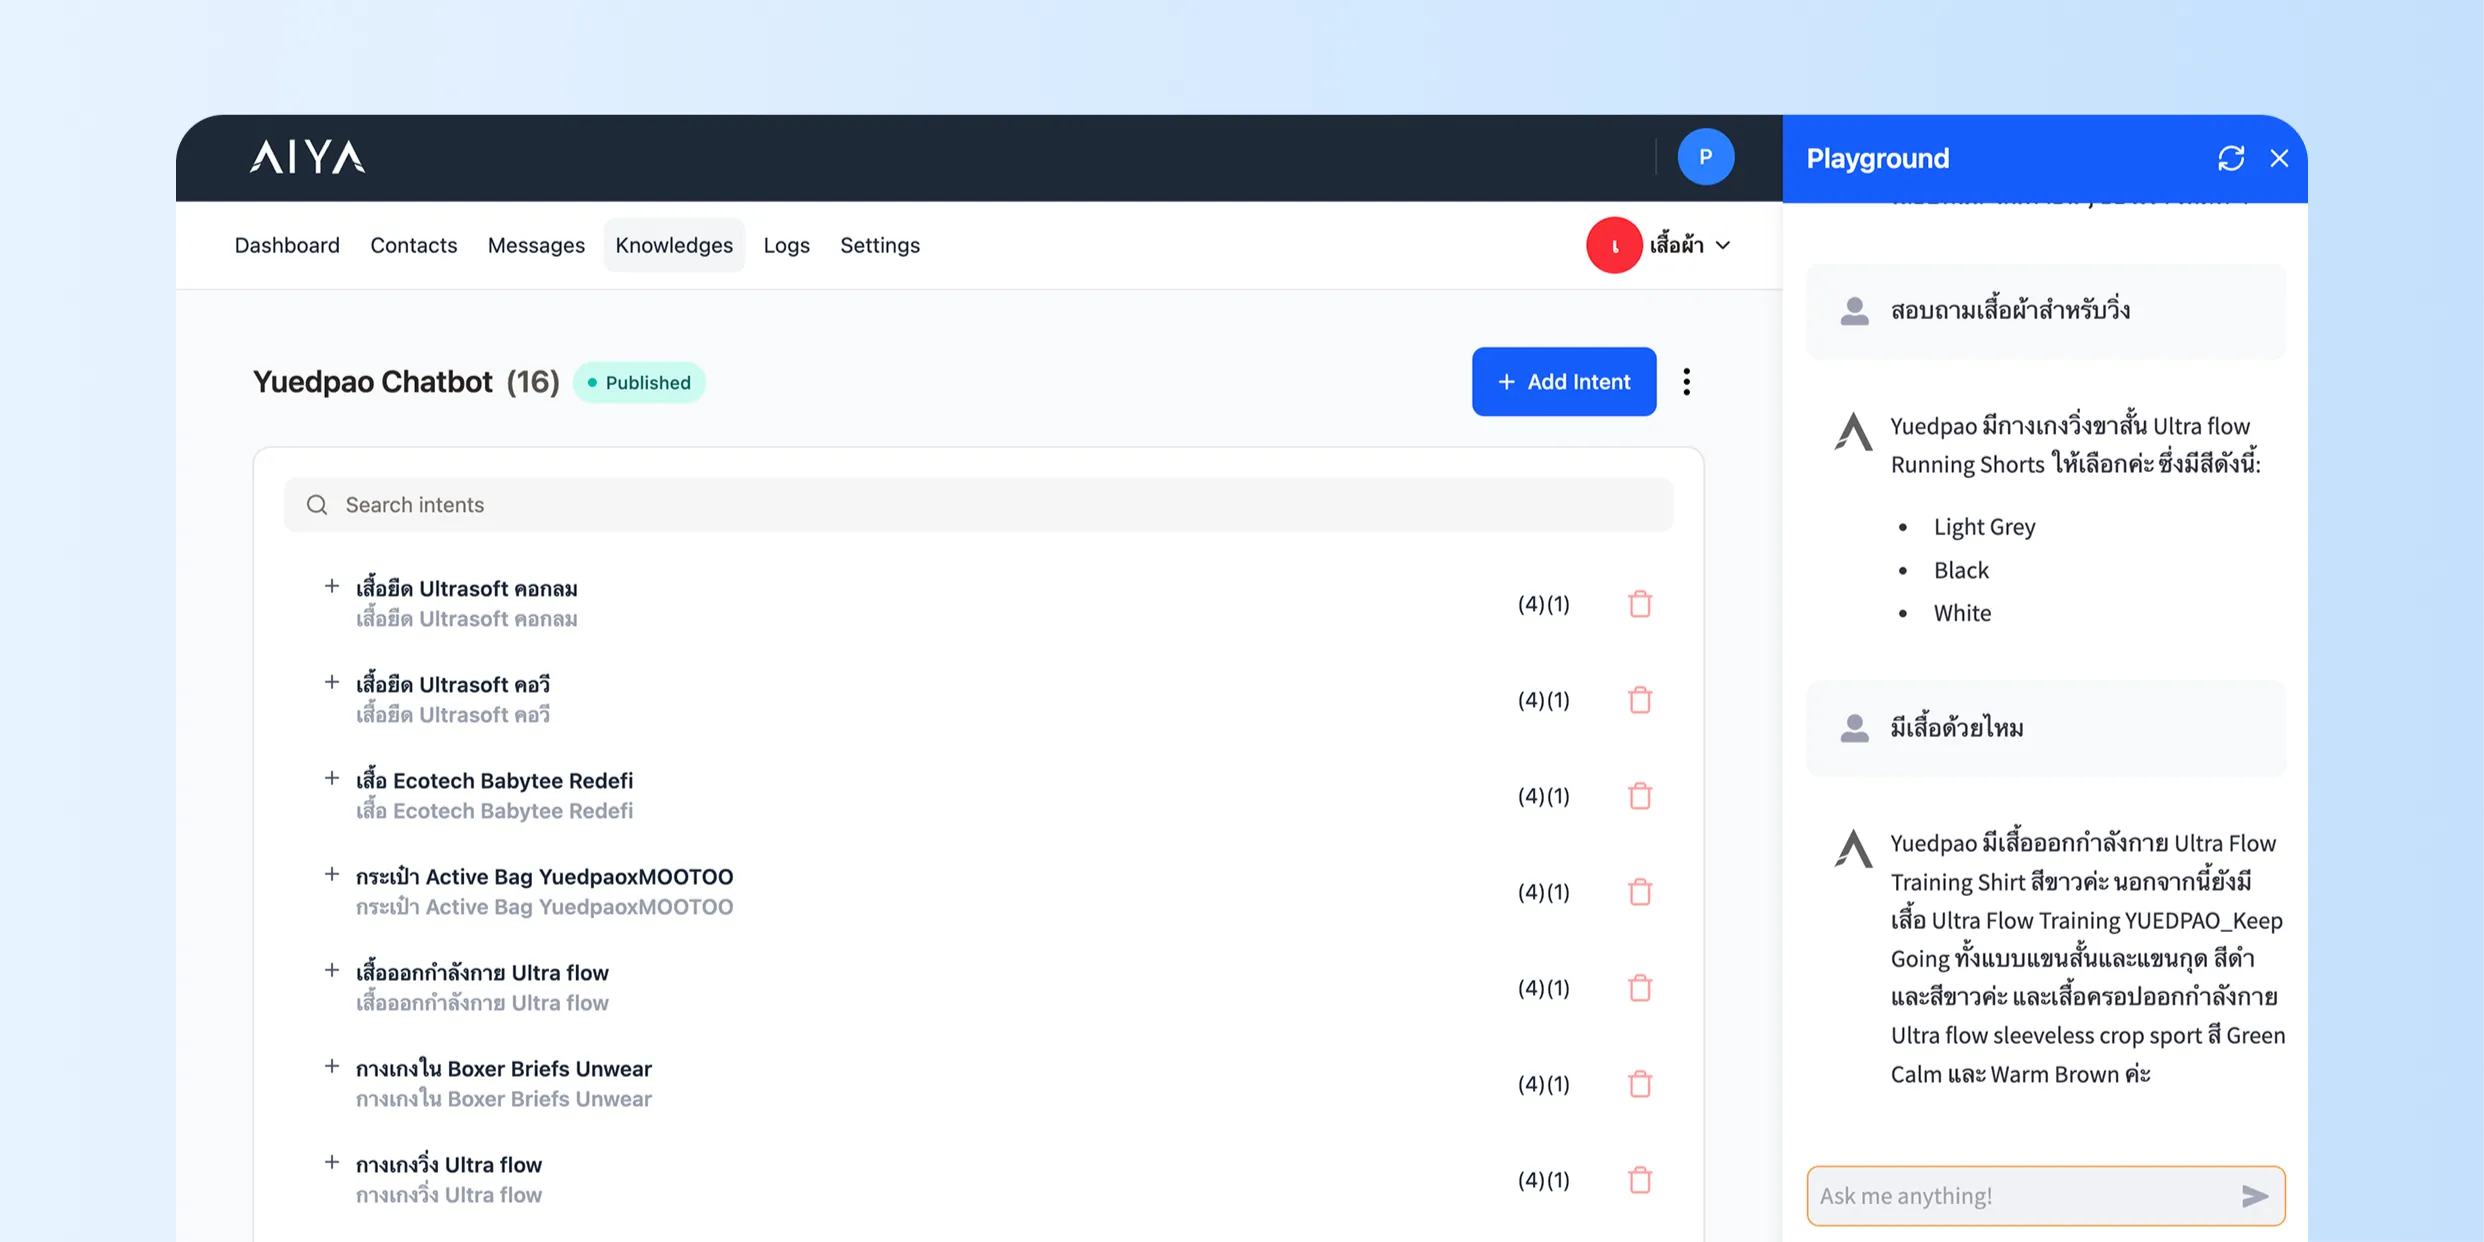This screenshot has width=2484, height=1242.
Task: Click the P profile avatar
Action: [1705, 157]
